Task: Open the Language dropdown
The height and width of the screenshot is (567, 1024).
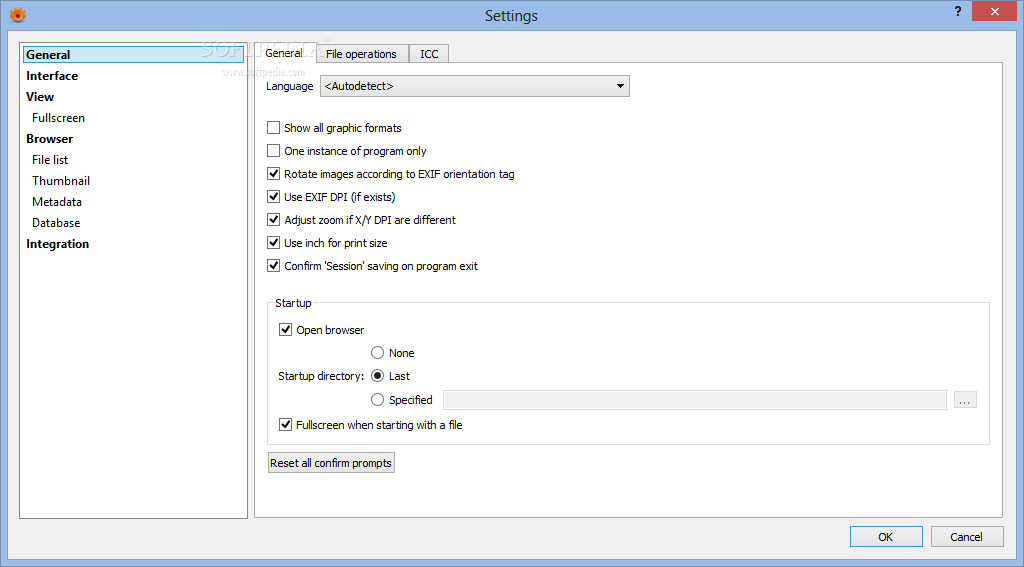Action: click(475, 86)
